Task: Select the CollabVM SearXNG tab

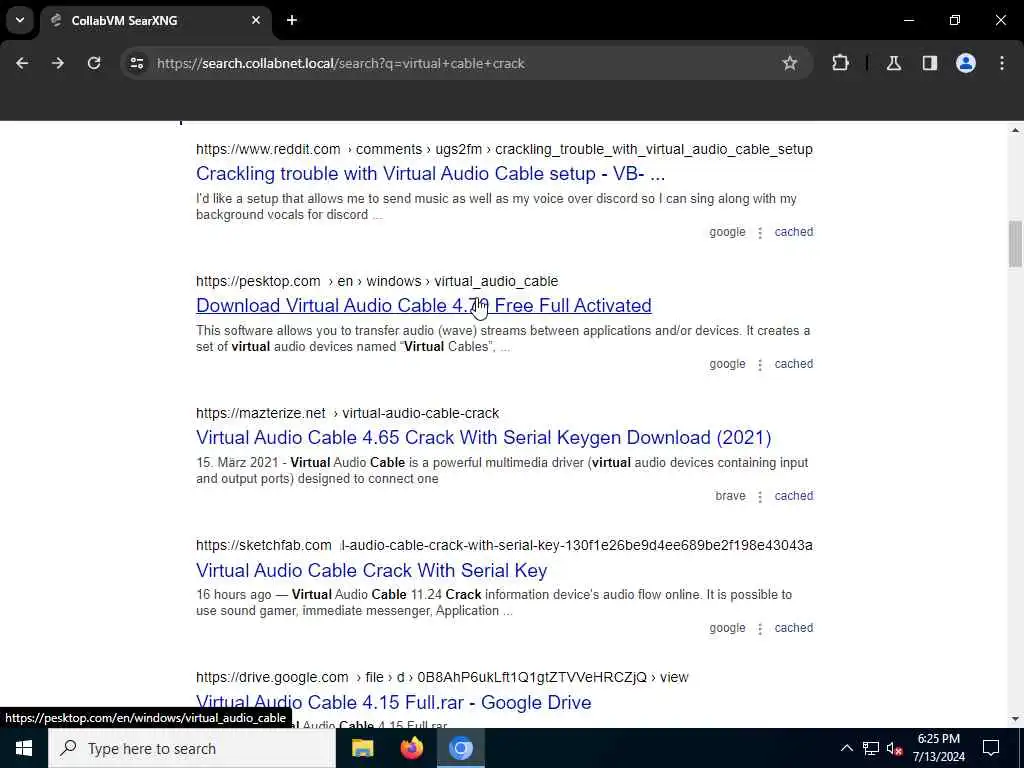Action: click(155, 20)
